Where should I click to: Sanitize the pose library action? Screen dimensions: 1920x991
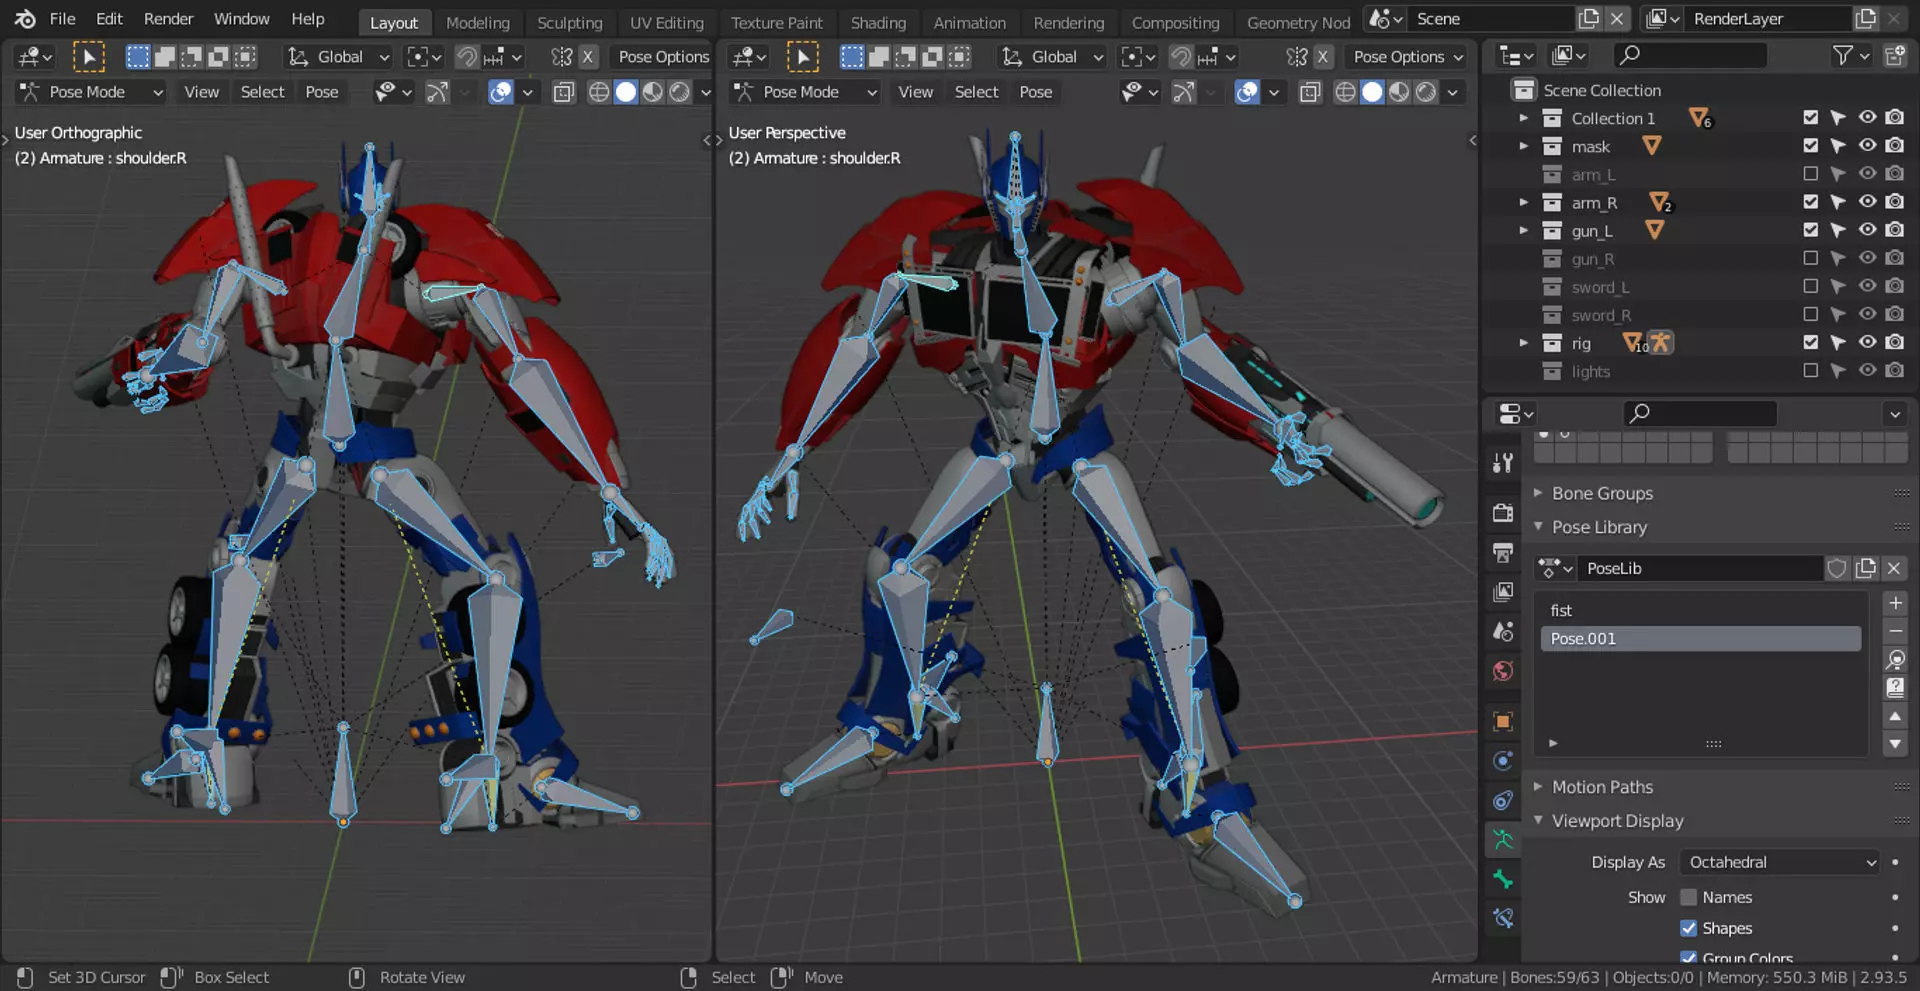click(x=1895, y=687)
